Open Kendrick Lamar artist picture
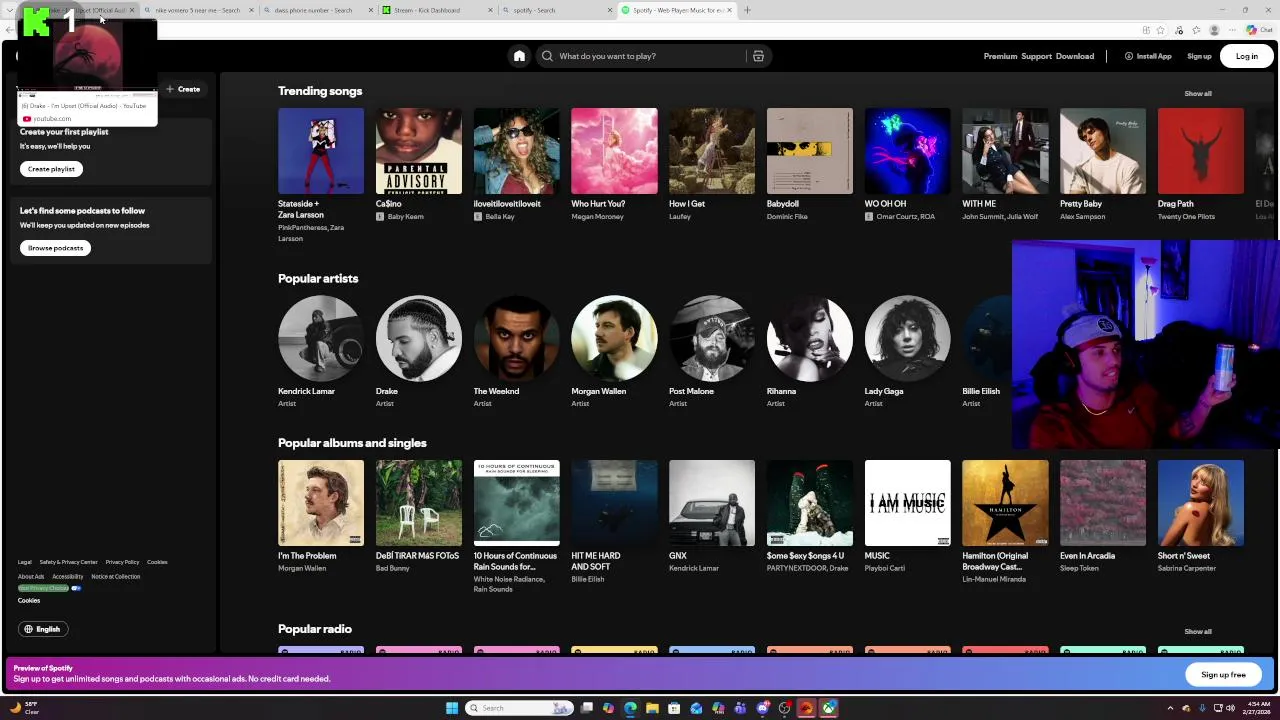Screen dimensions: 1280x720 tap(321, 338)
